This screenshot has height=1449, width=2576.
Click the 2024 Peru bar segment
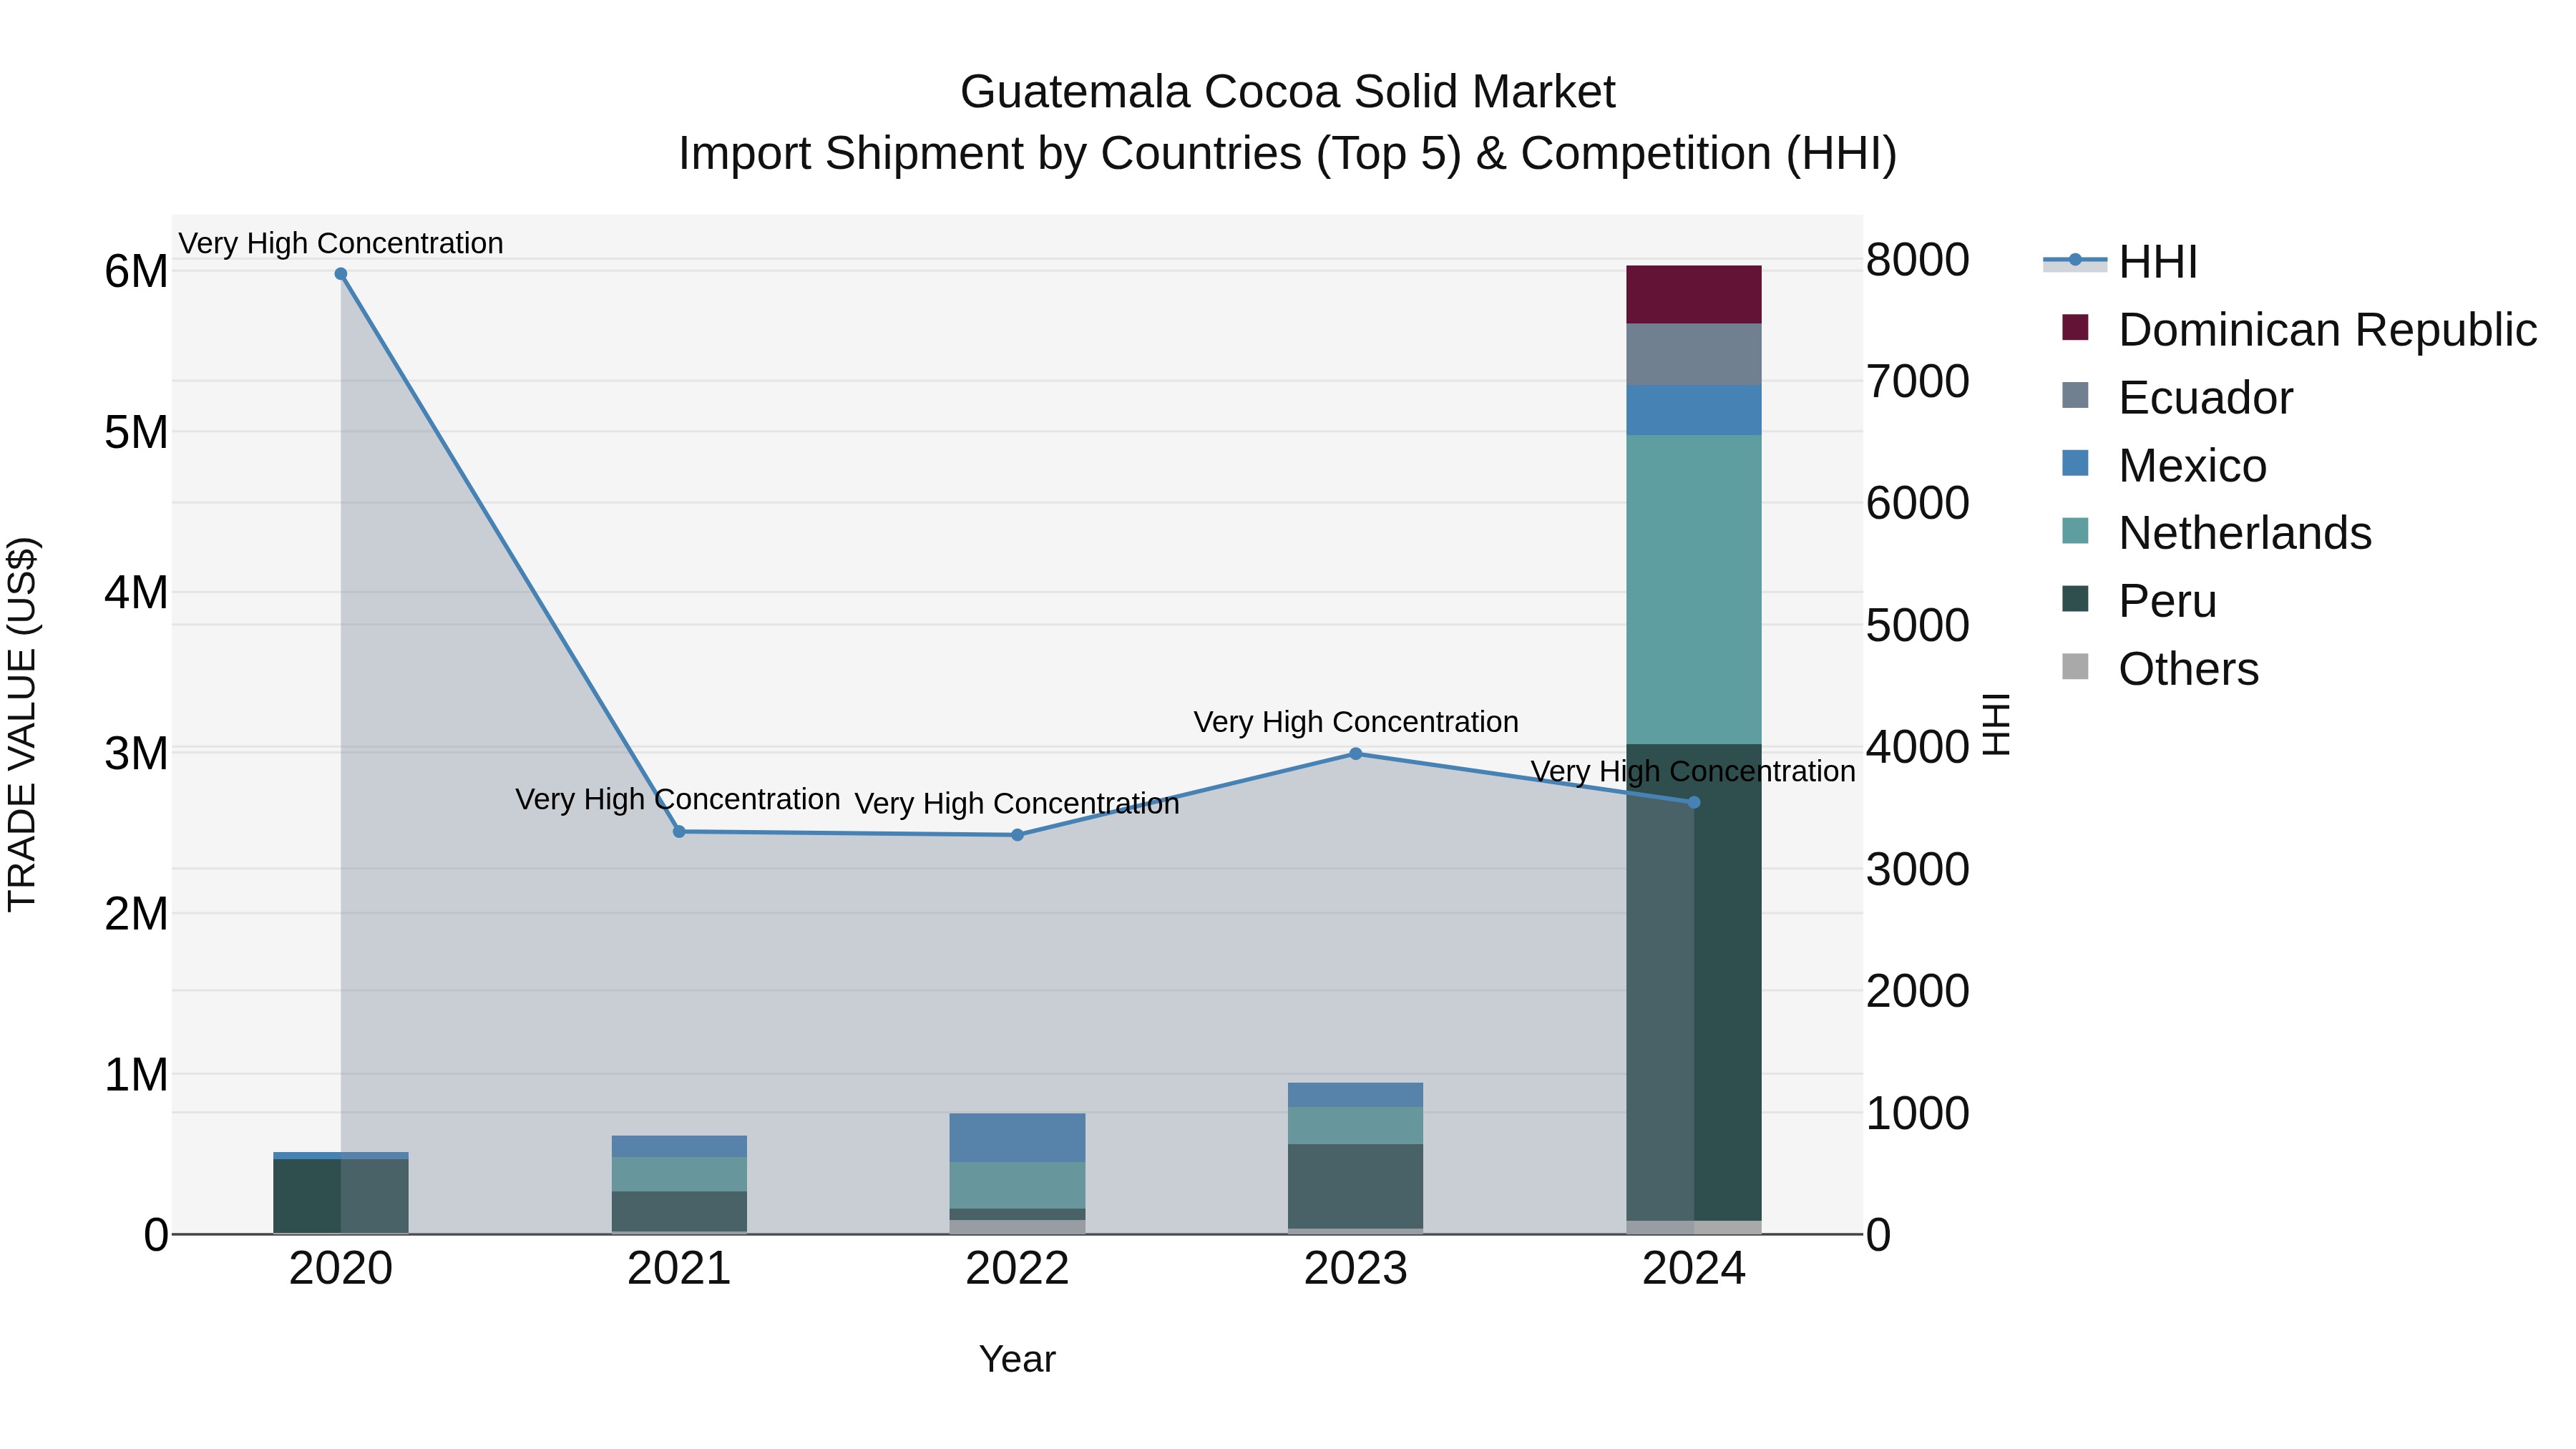tap(1694, 982)
